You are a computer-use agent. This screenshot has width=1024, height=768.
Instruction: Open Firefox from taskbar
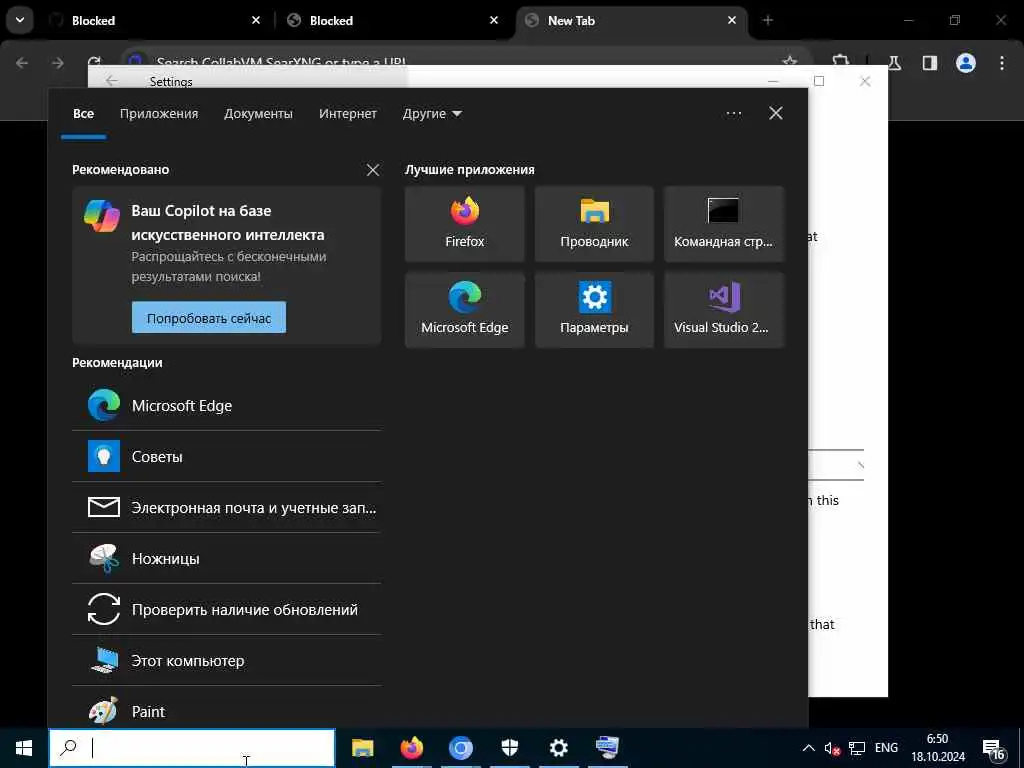[x=411, y=748]
